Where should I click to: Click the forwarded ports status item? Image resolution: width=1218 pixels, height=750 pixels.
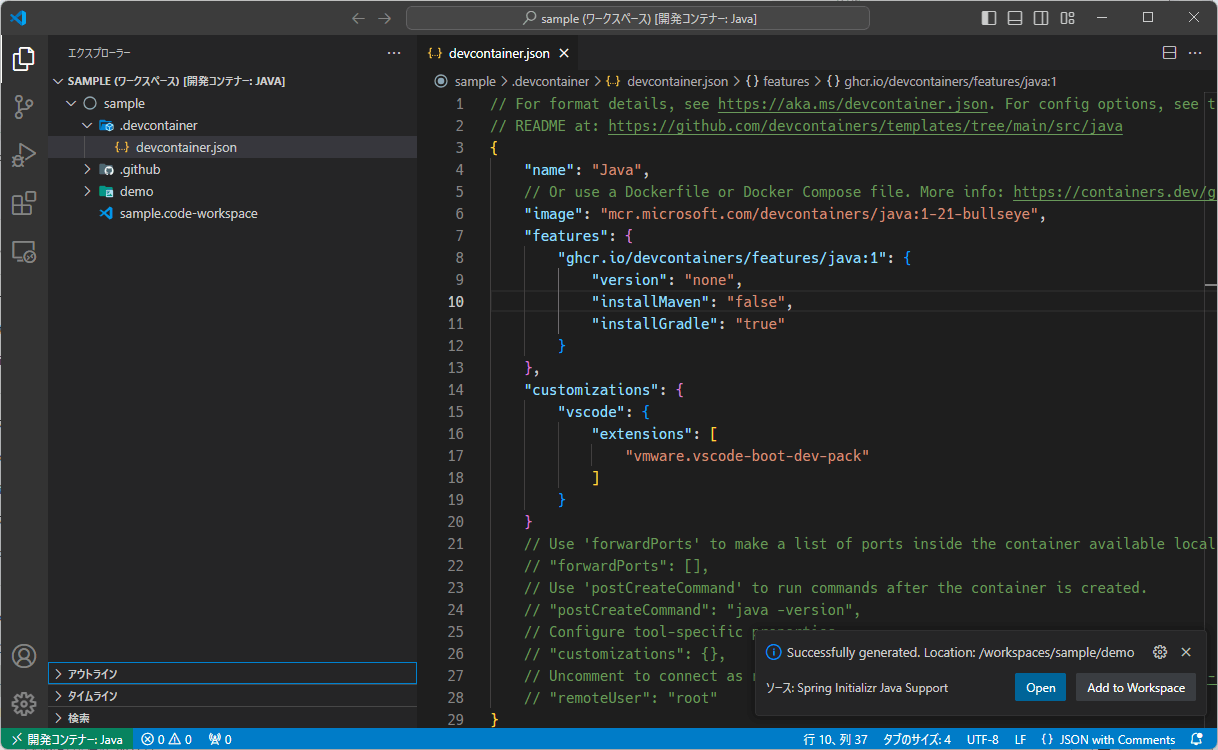pos(220,739)
